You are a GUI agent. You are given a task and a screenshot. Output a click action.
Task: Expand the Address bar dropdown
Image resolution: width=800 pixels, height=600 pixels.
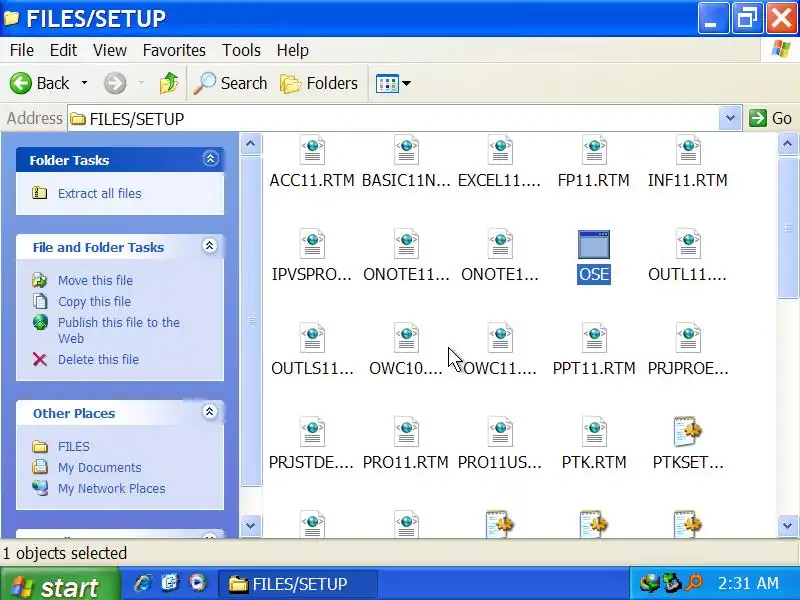(730, 118)
